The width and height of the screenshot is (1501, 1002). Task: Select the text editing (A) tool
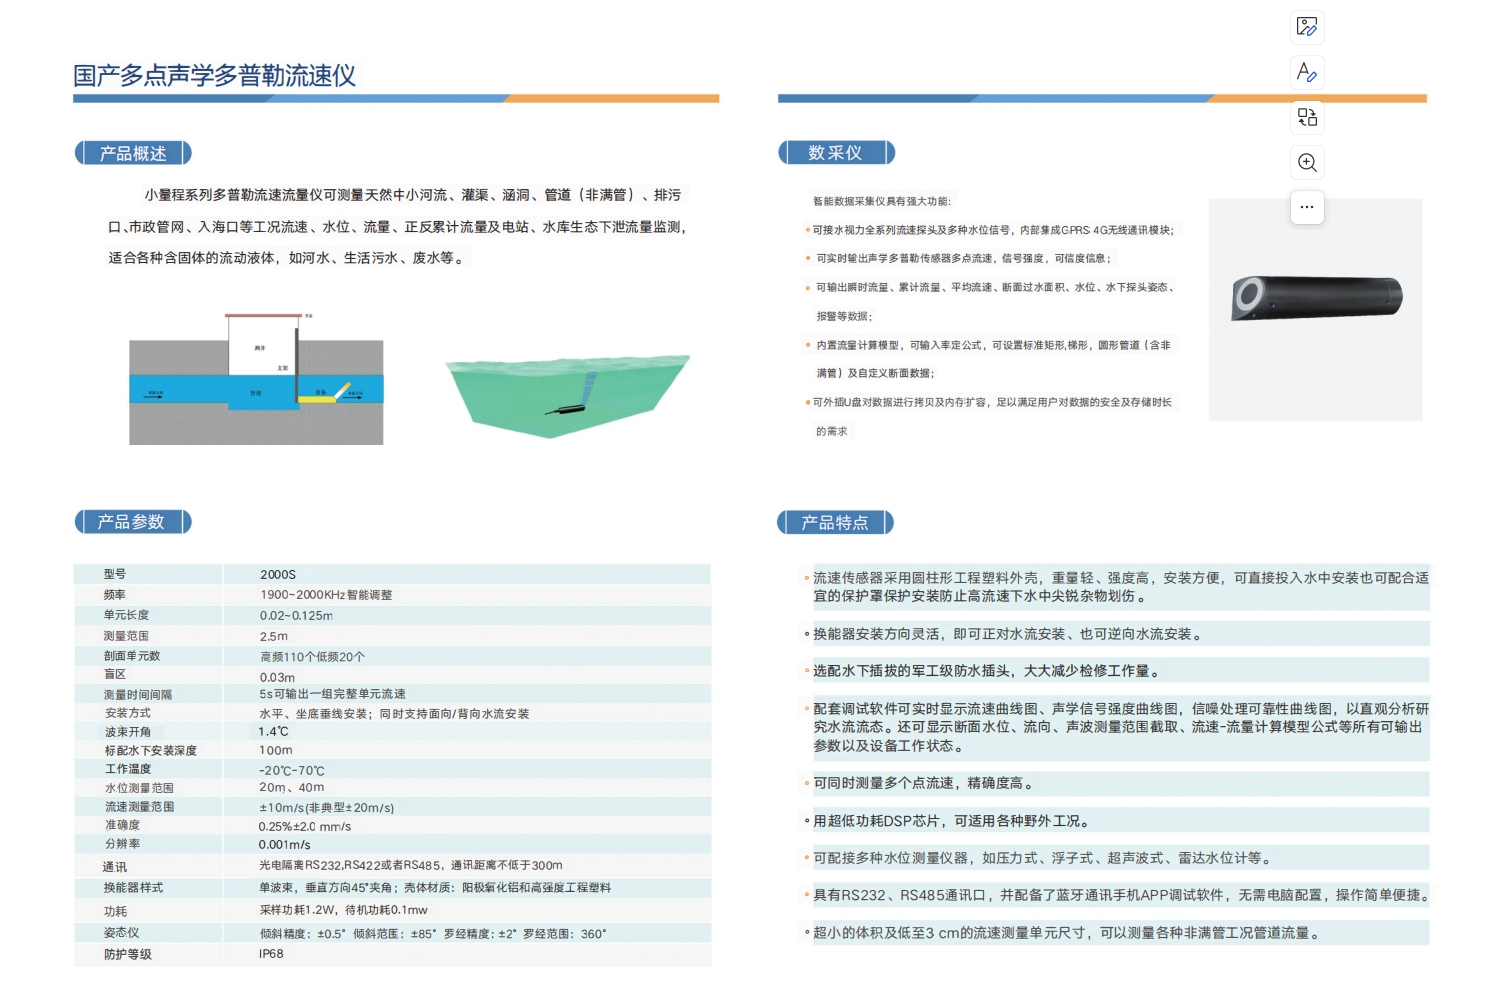point(1307,72)
